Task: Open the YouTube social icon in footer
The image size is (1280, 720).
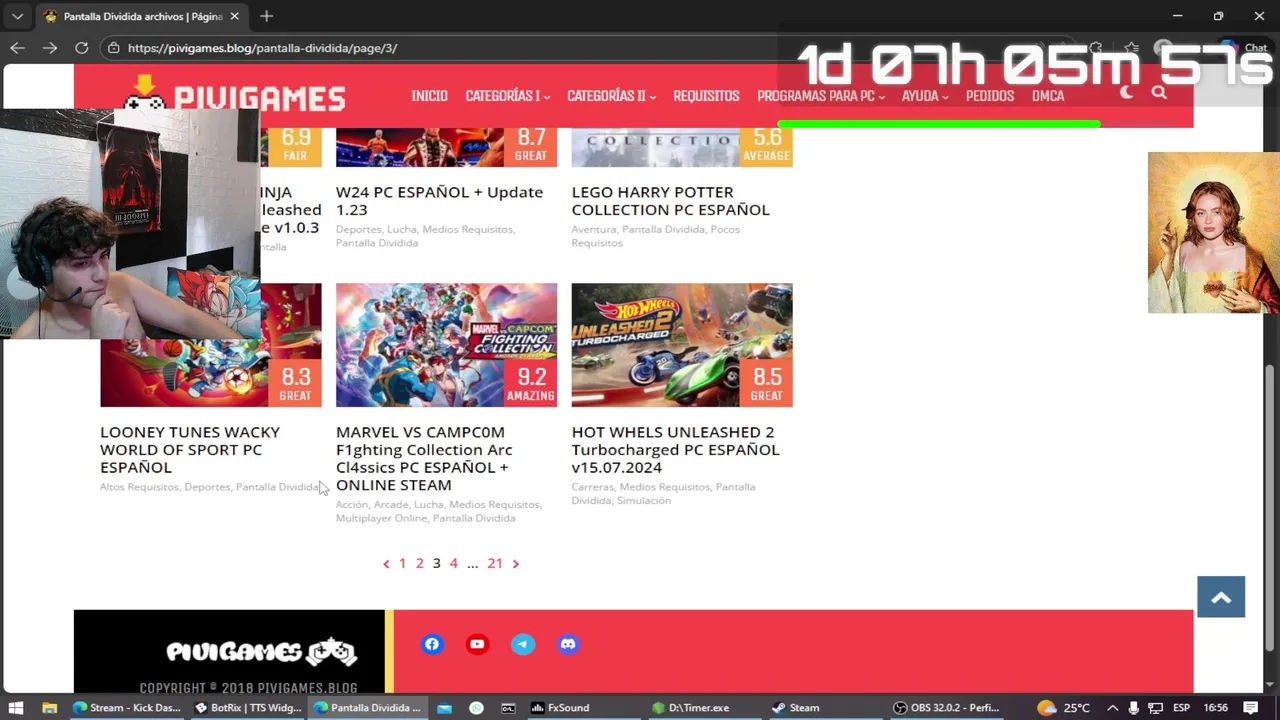Action: 477,644
